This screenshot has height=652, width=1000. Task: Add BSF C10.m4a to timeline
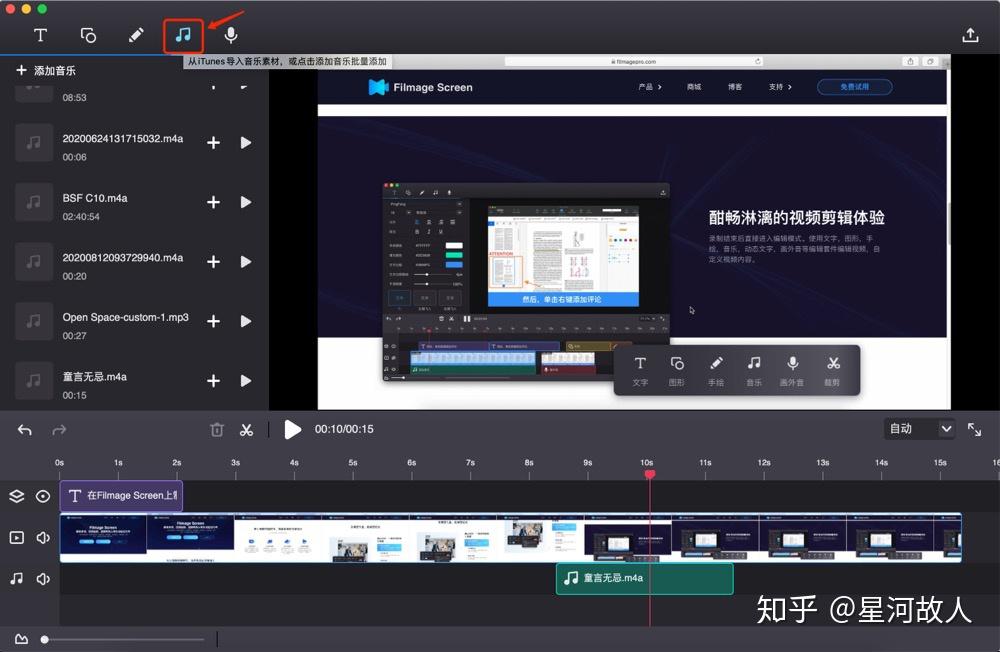click(x=214, y=202)
